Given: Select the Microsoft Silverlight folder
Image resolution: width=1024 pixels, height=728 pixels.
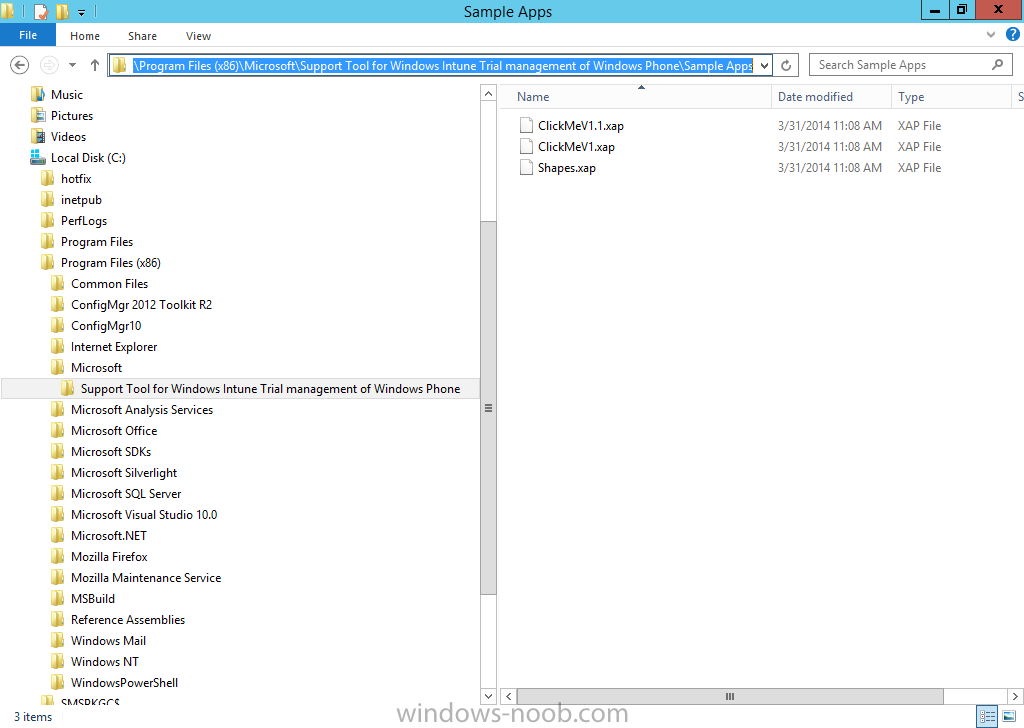Looking at the screenshot, I should [x=124, y=473].
